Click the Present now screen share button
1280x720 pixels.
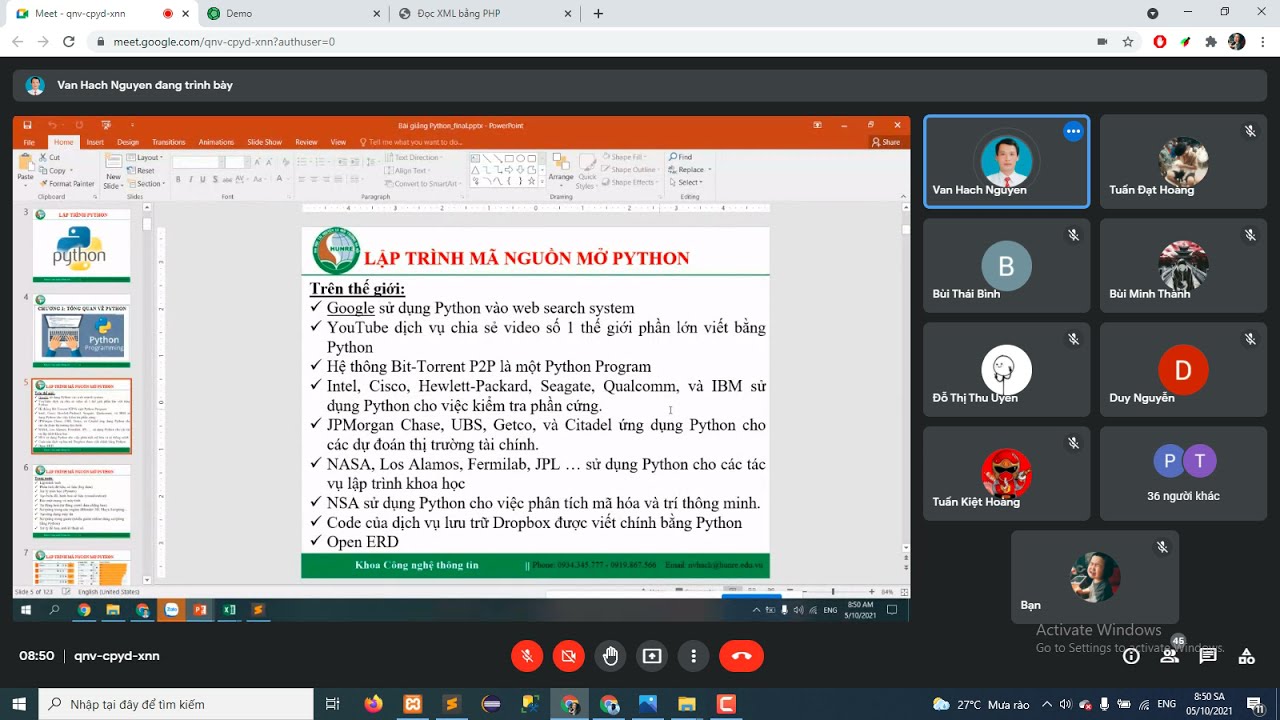pos(652,656)
